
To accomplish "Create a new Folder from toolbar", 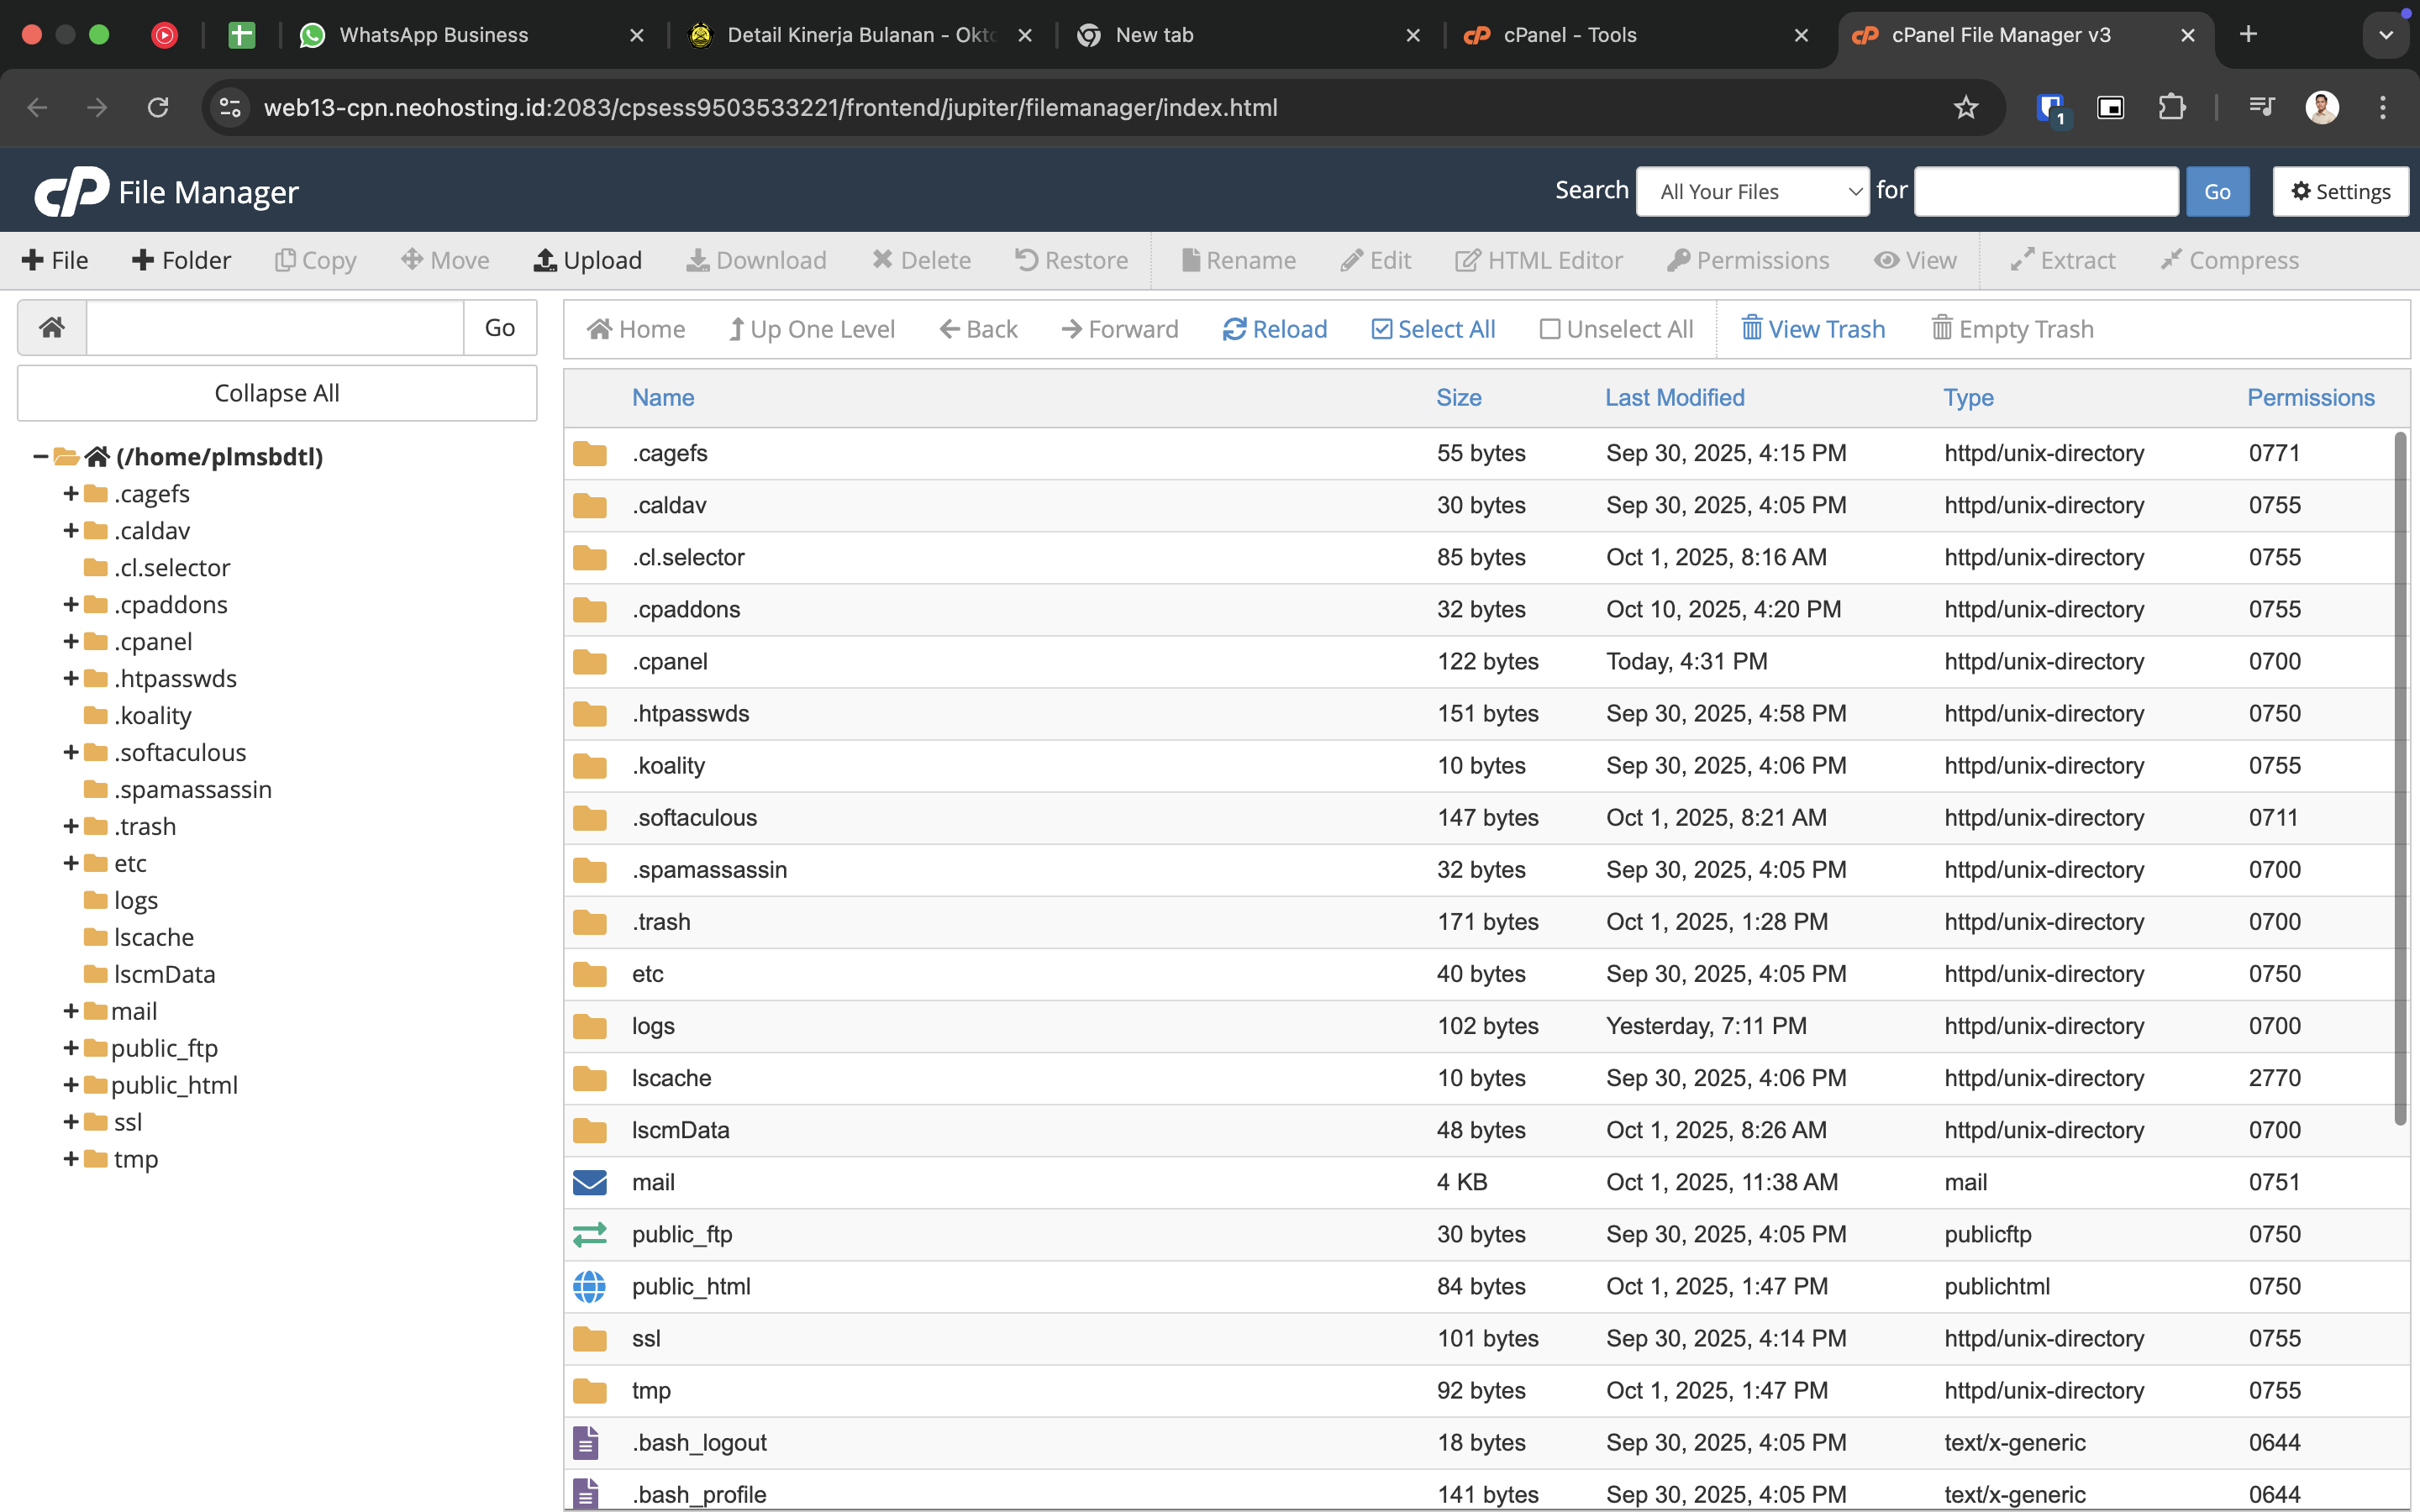I will 181,260.
